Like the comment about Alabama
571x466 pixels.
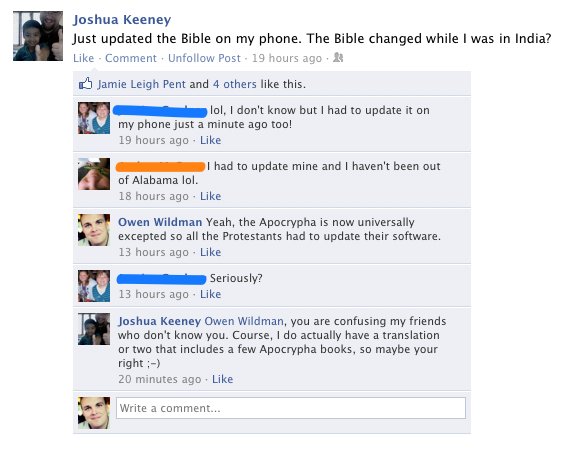point(210,196)
